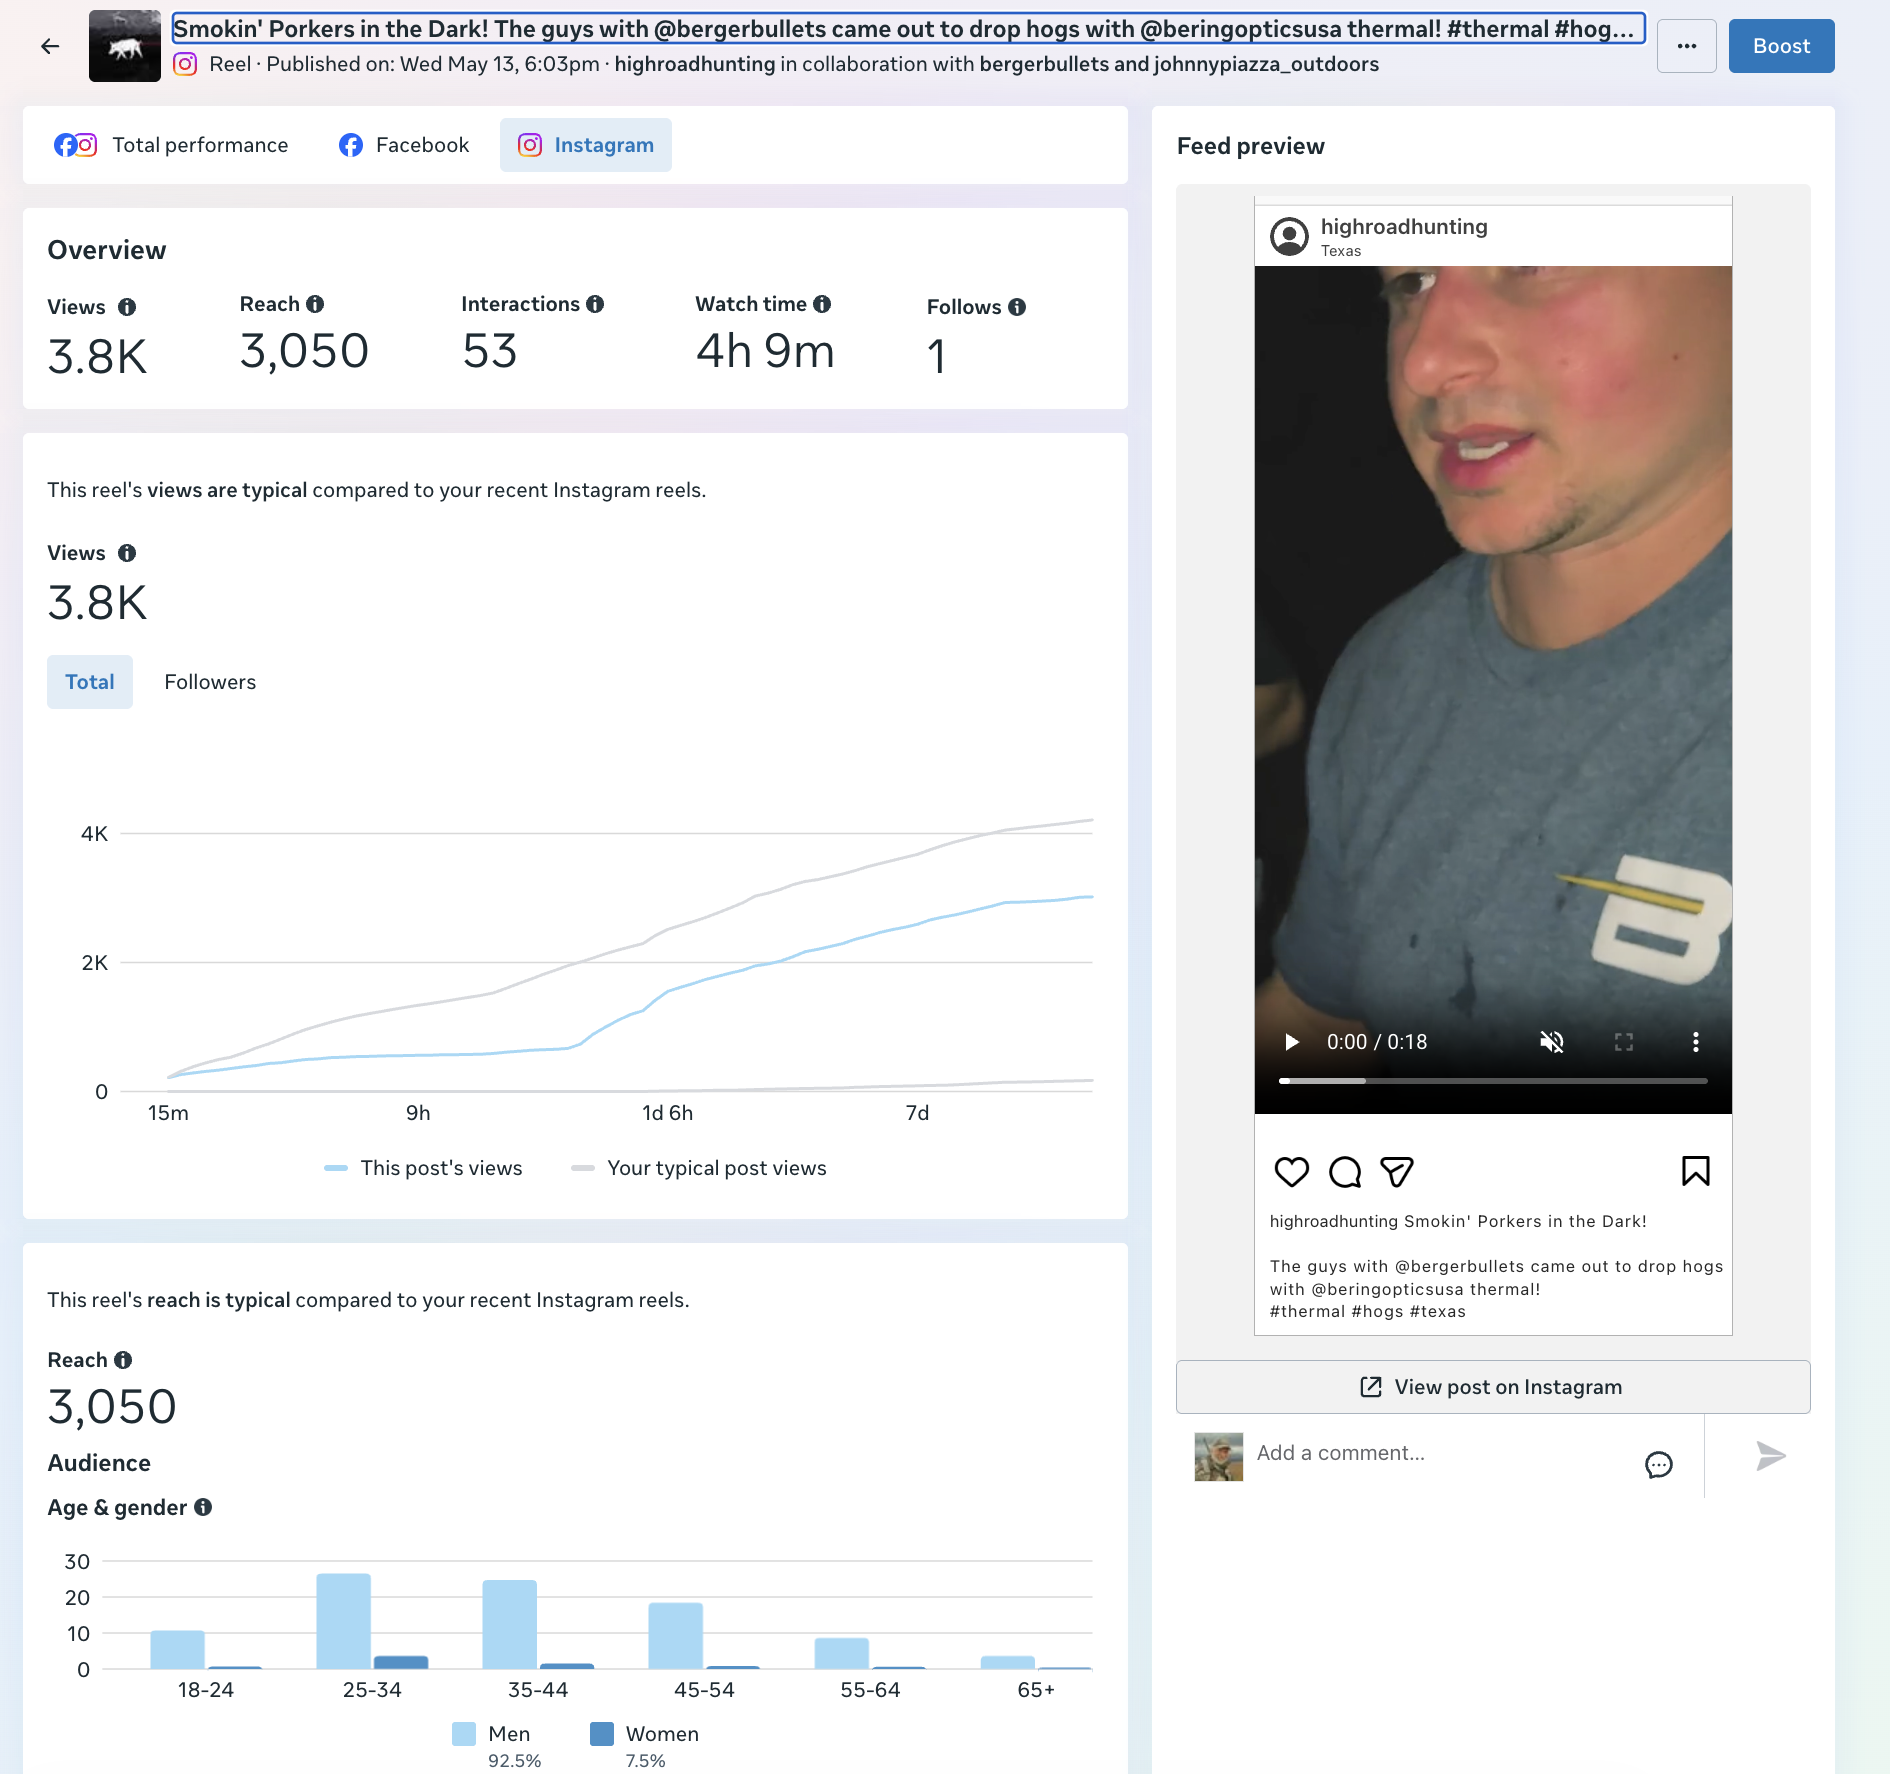Open the three-dot more options button
This screenshot has width=1890, height=1774.
[x=1686, y=46]
